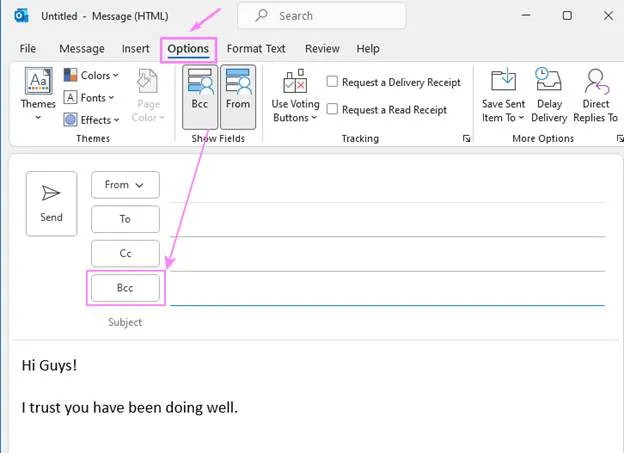Open the Colors theme dropdown

91,75
